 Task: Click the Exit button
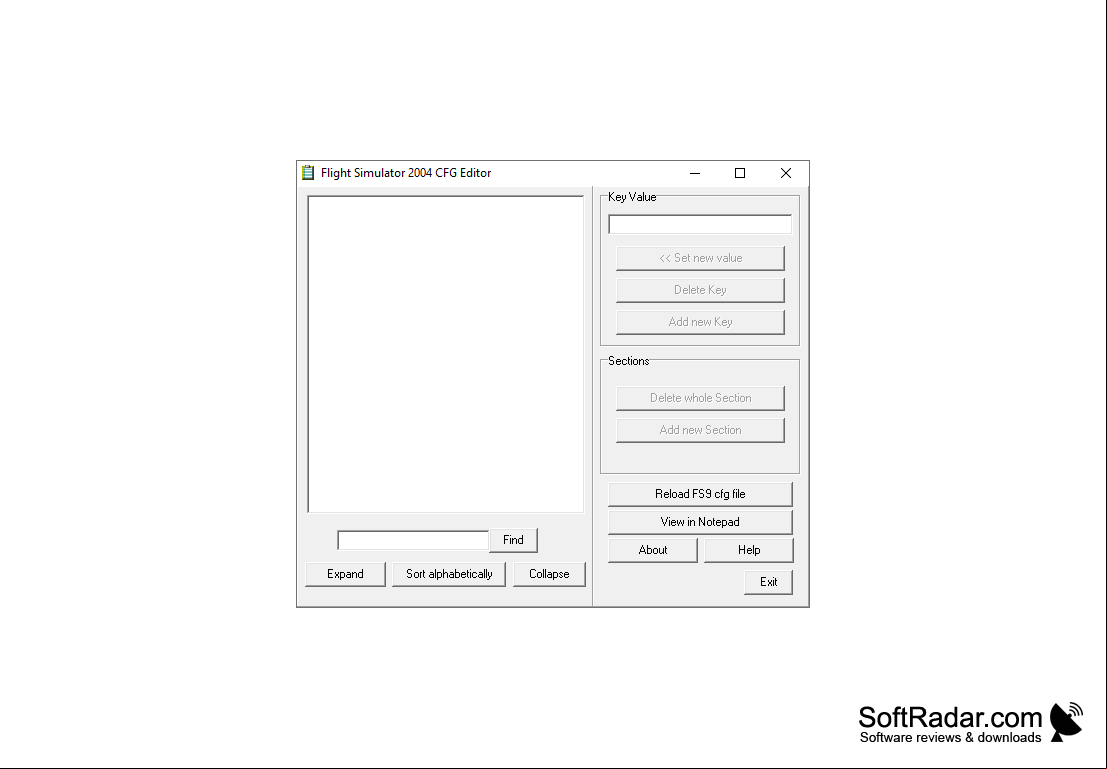[x=769, y=582]
